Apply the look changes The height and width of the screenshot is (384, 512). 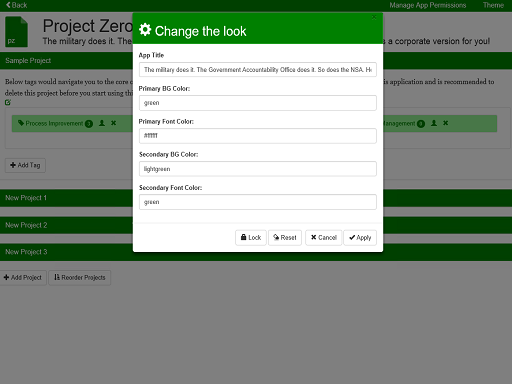(x=360, y=238)
